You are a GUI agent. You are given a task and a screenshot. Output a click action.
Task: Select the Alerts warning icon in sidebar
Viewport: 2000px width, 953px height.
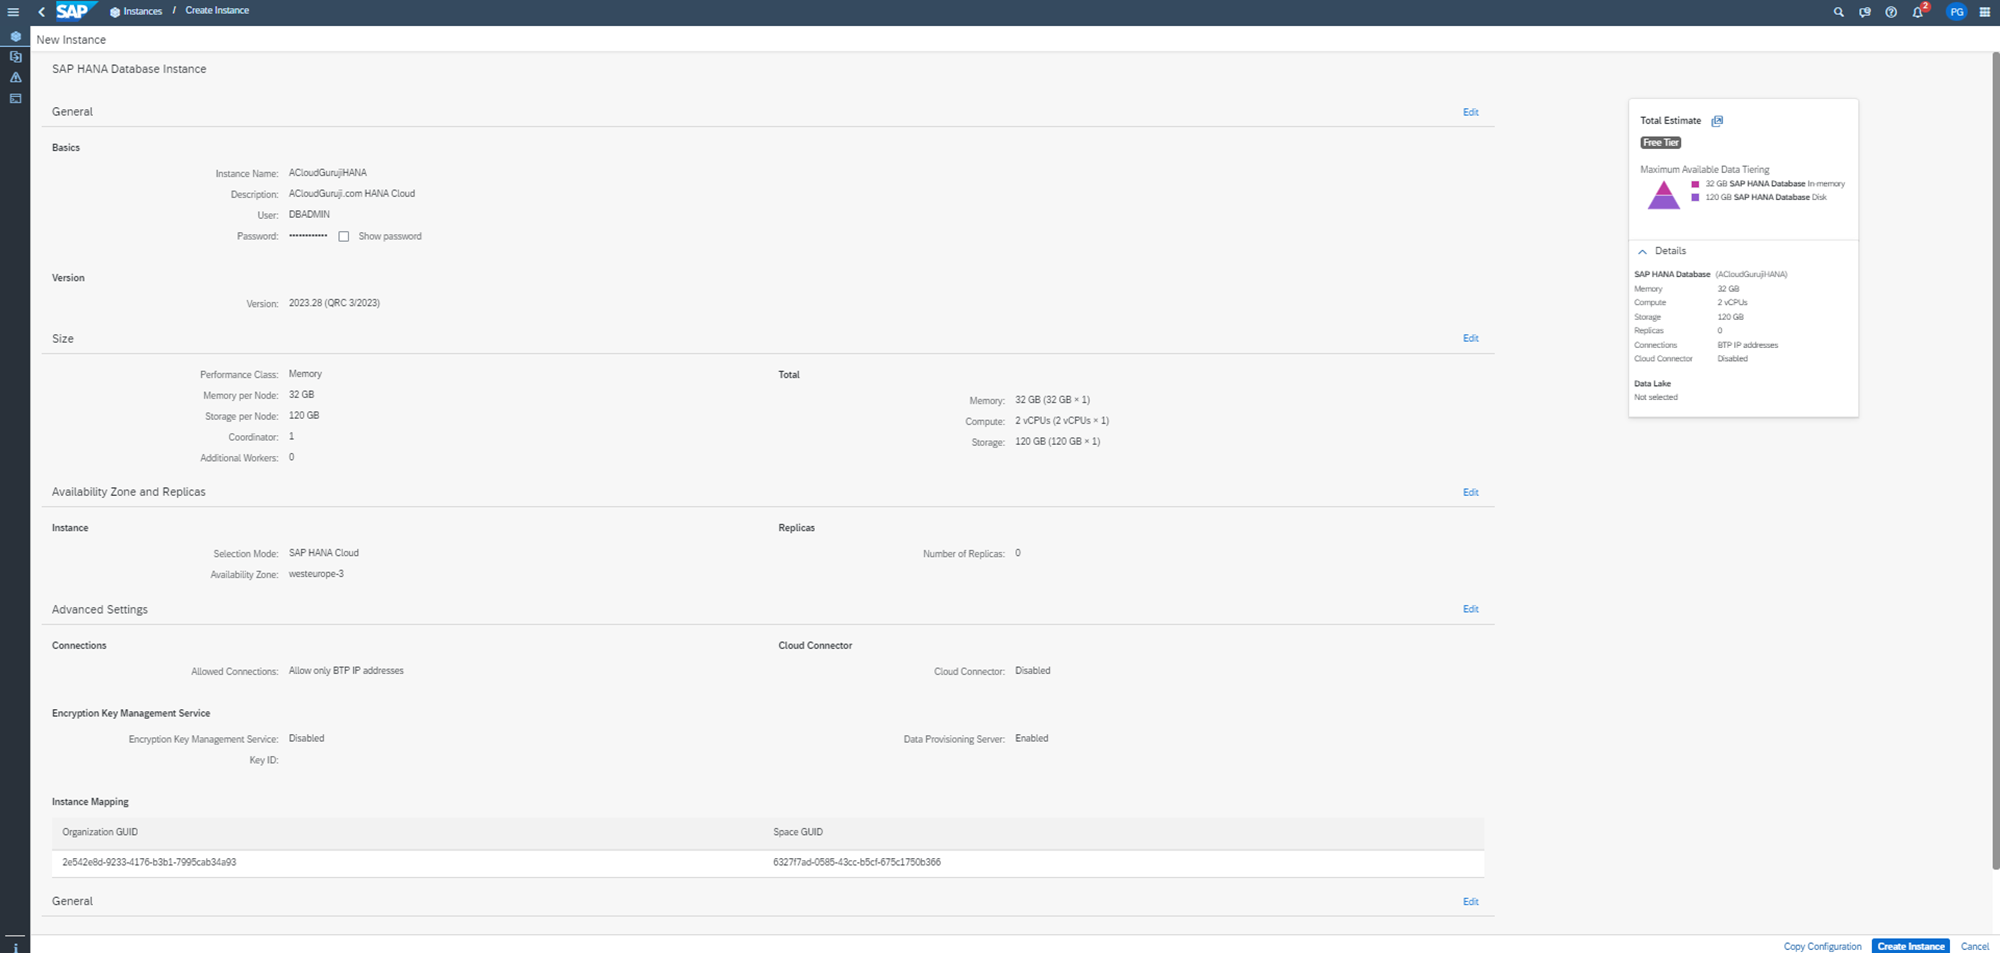pos(15,78)
